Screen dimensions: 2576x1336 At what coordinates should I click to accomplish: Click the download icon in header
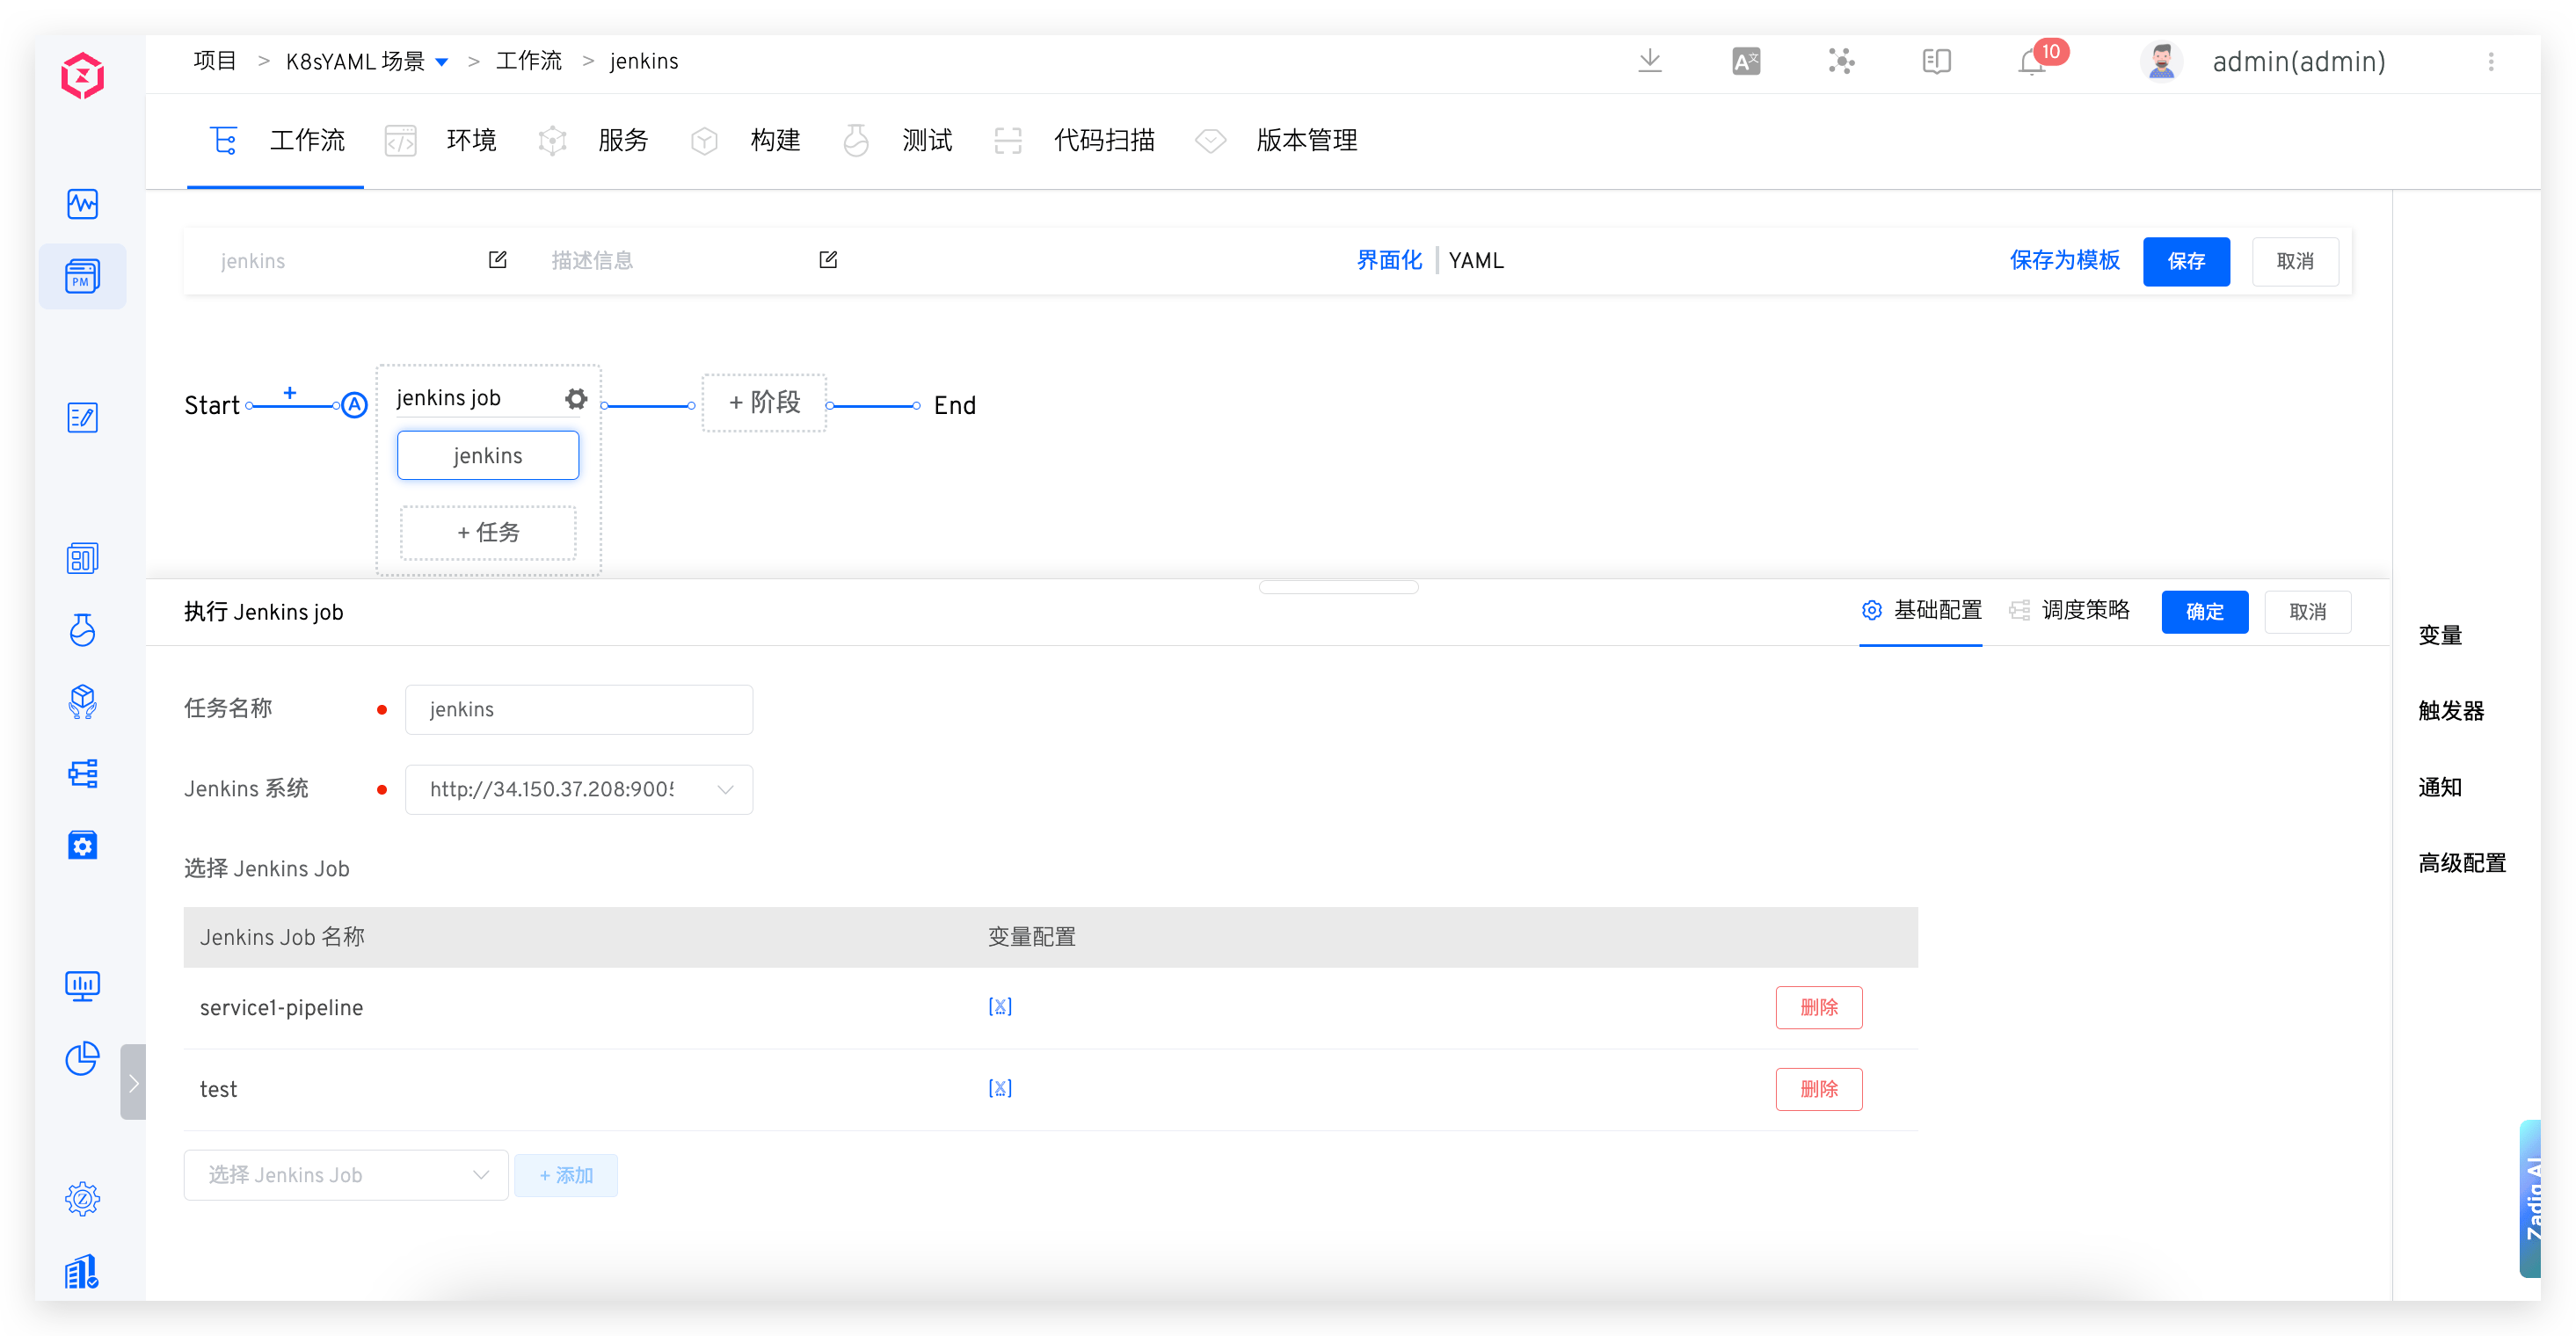point(1650,61)
